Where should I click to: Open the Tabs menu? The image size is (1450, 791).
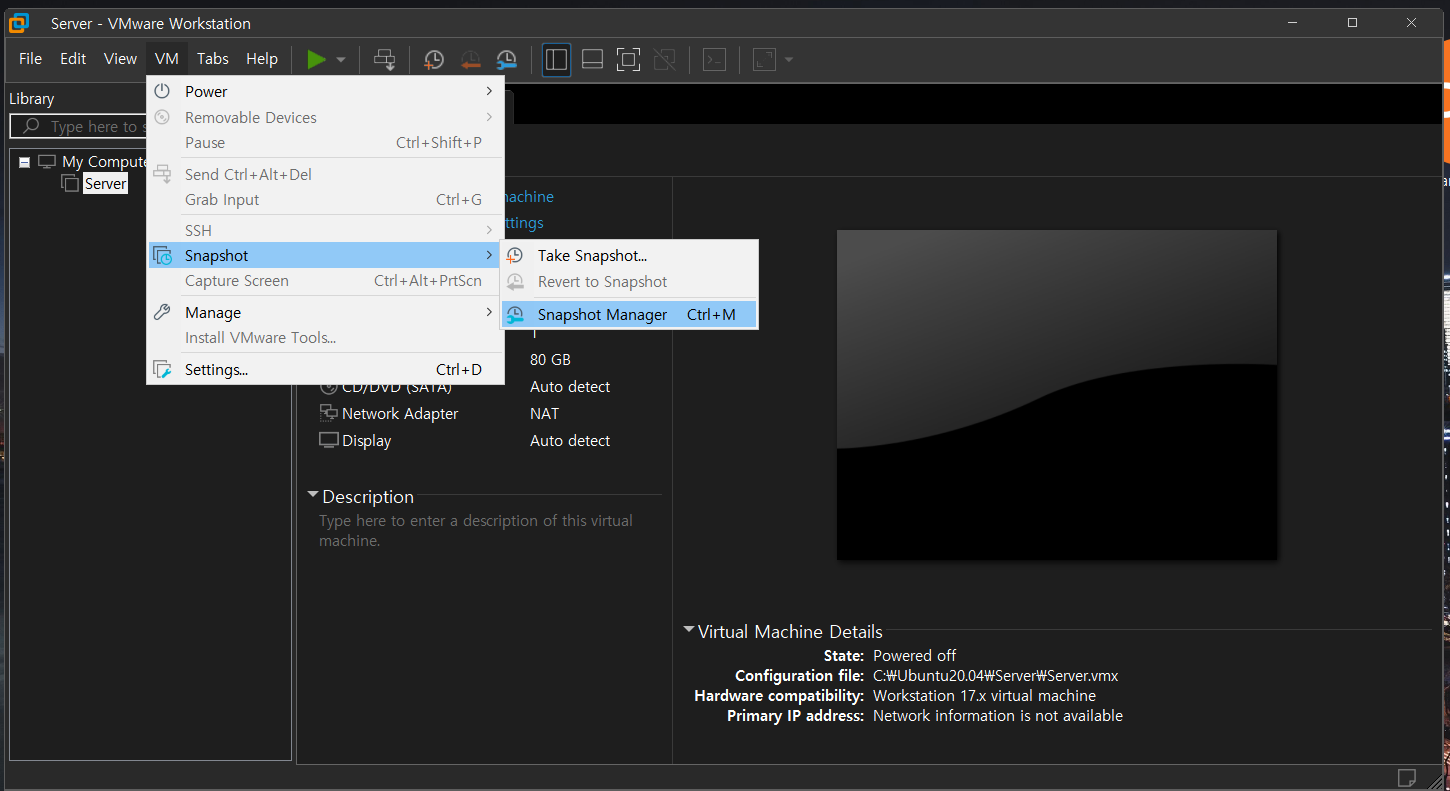213,59
